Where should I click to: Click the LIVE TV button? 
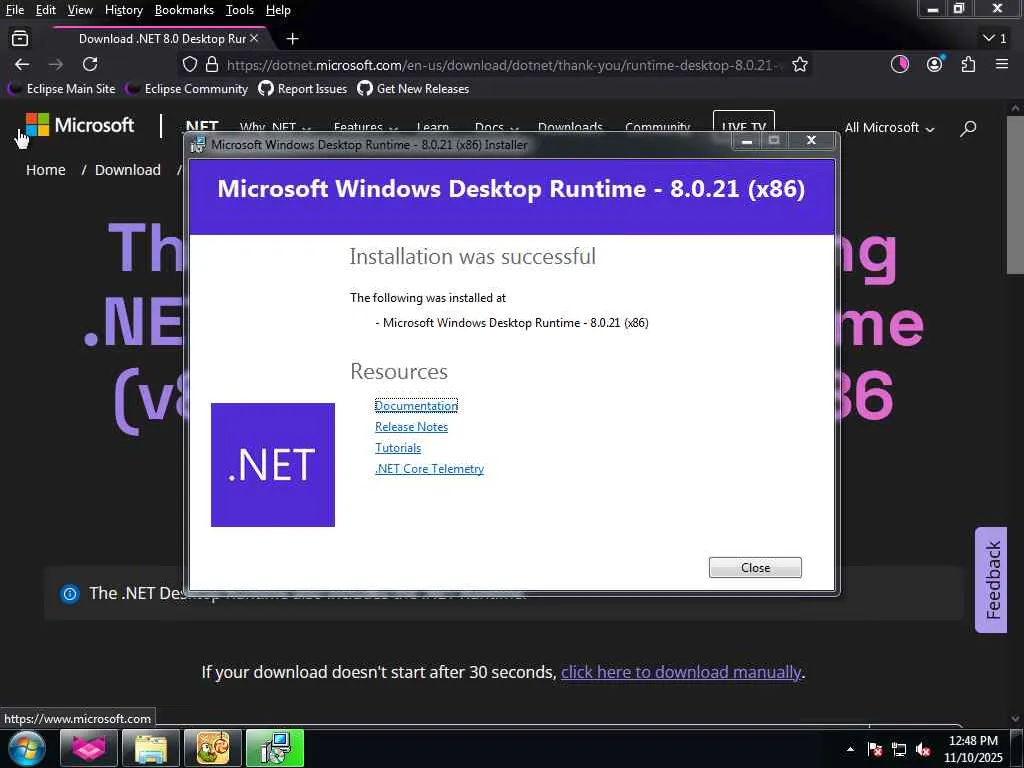[743, 123]
